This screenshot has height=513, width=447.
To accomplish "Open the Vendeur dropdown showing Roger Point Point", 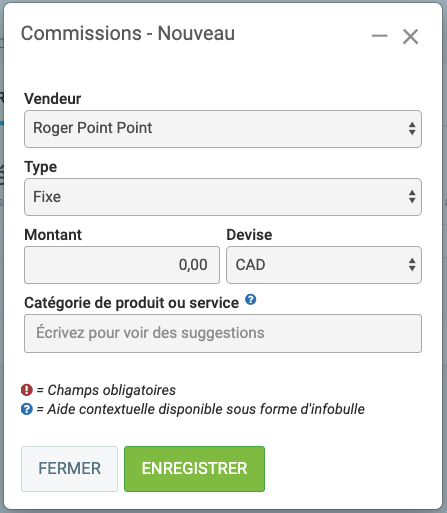I will tap(223, 129).
